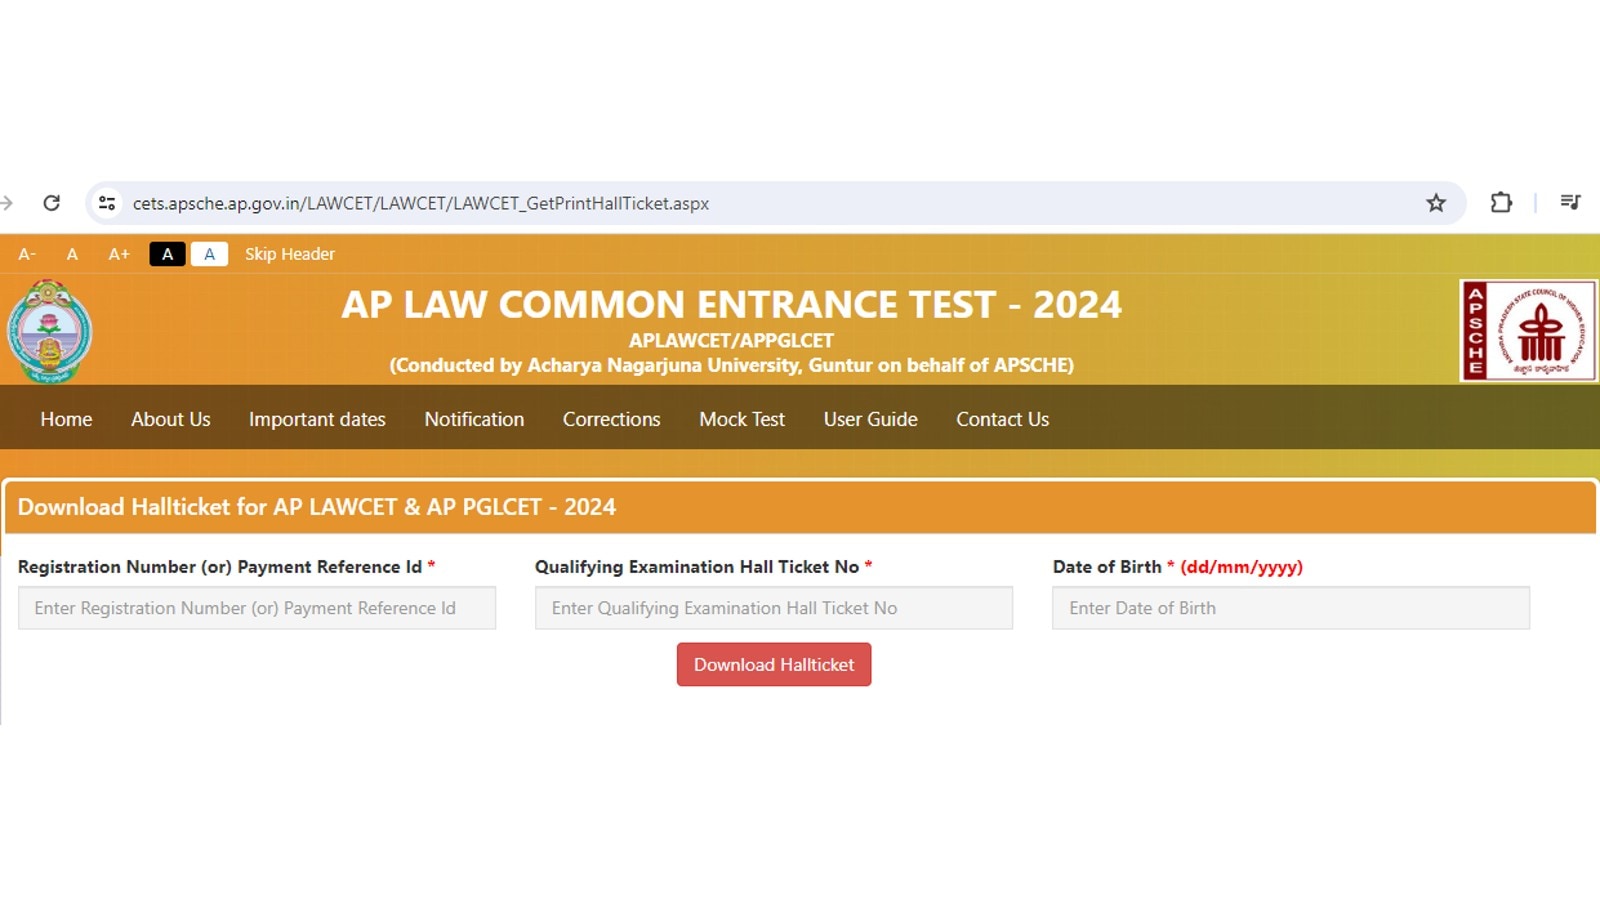Switch to black high-contrast theme swatch

point(167,254)
